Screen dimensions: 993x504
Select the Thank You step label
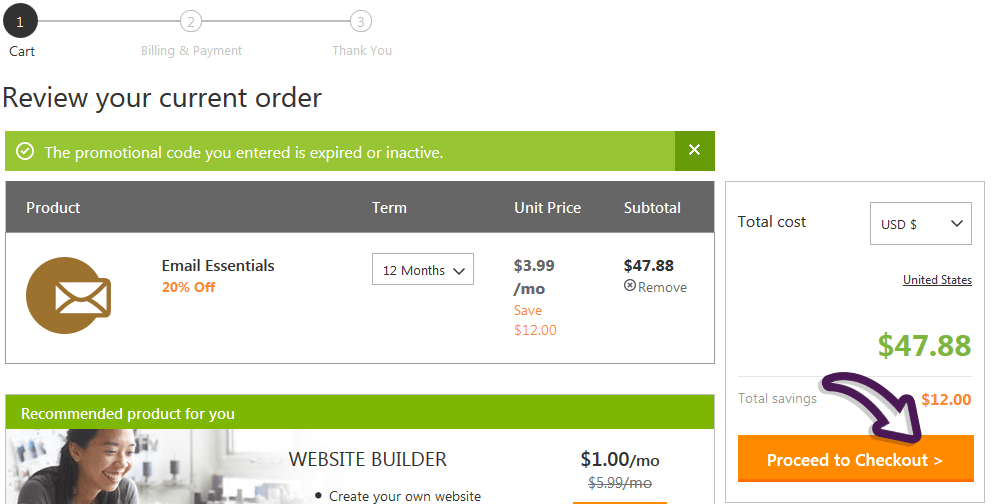click(362, 51)
